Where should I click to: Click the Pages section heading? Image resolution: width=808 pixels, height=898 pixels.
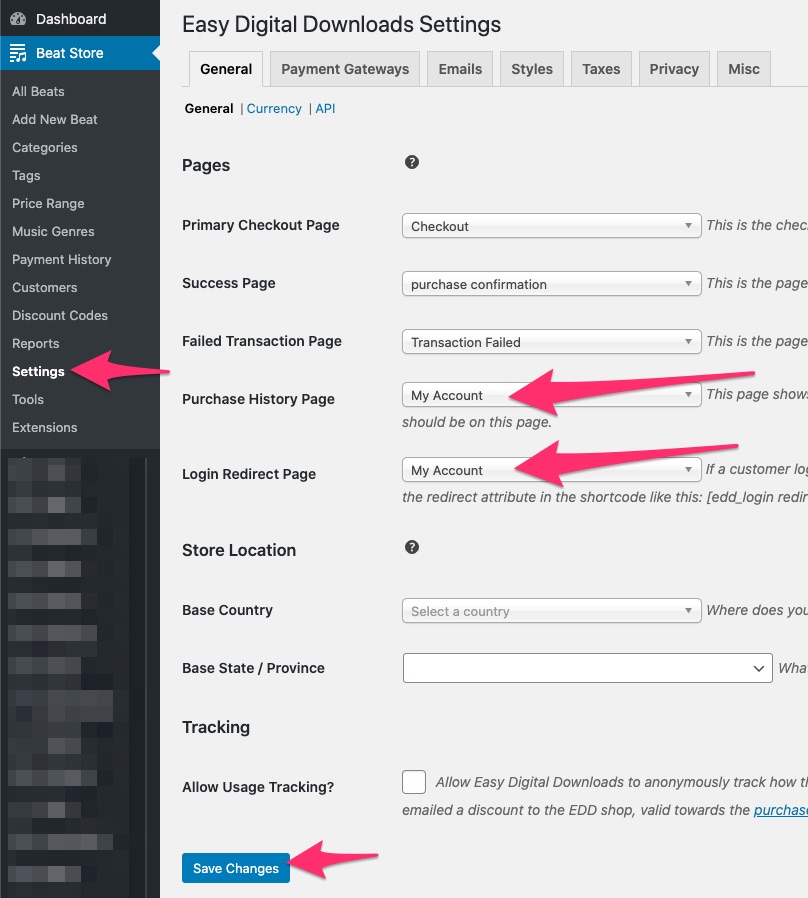coord(206,166)
